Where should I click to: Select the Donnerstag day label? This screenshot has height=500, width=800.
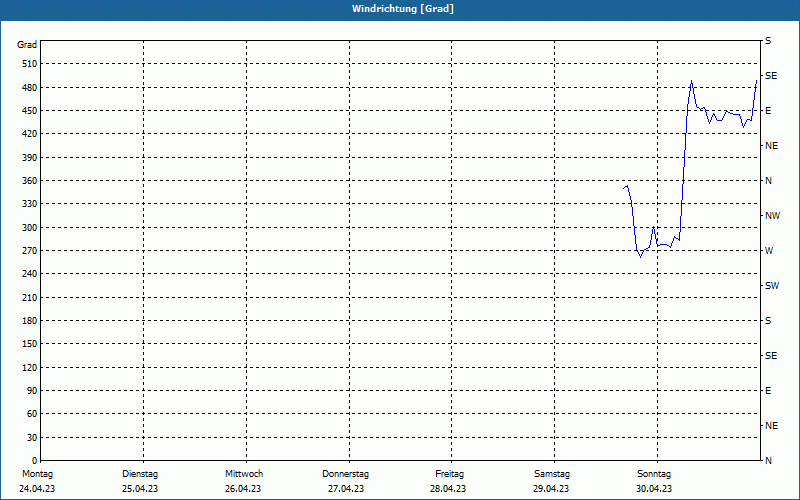click(345, 474)
